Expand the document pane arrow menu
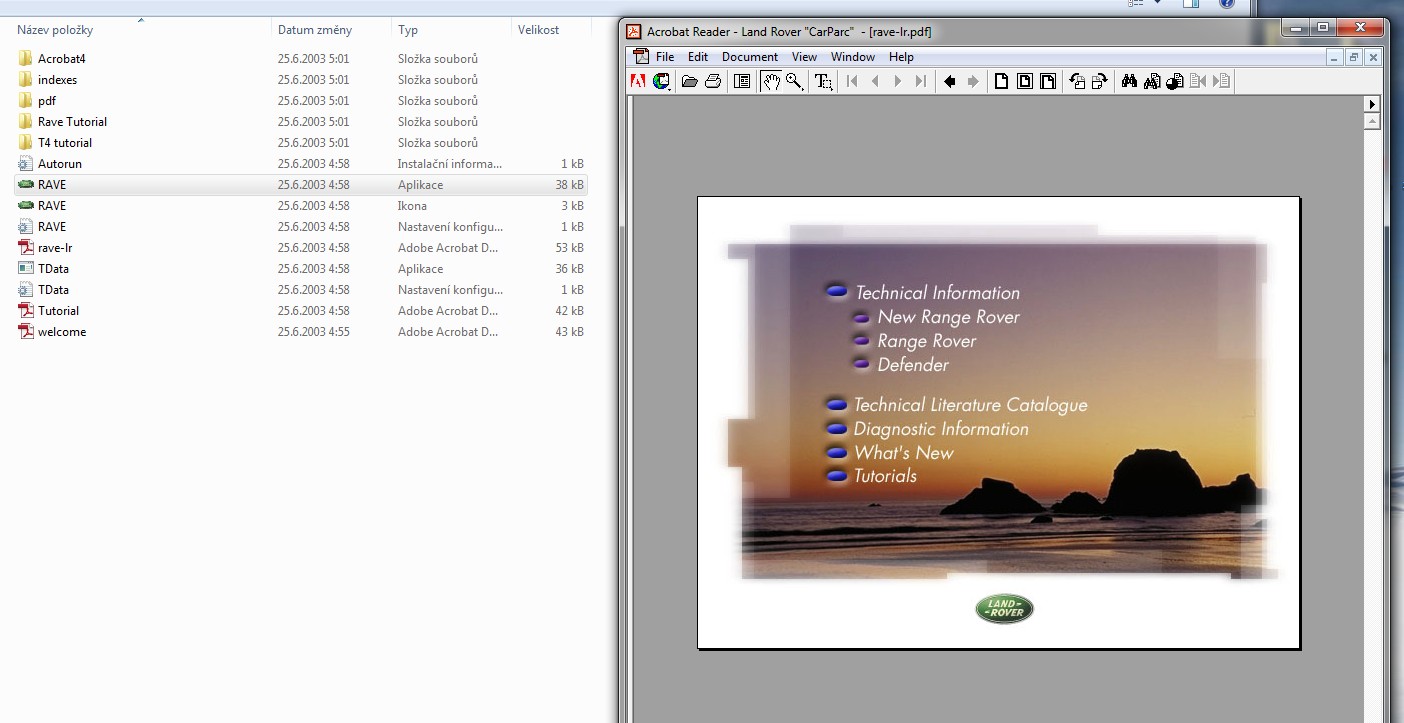1404x723 pixels. 1372,104
